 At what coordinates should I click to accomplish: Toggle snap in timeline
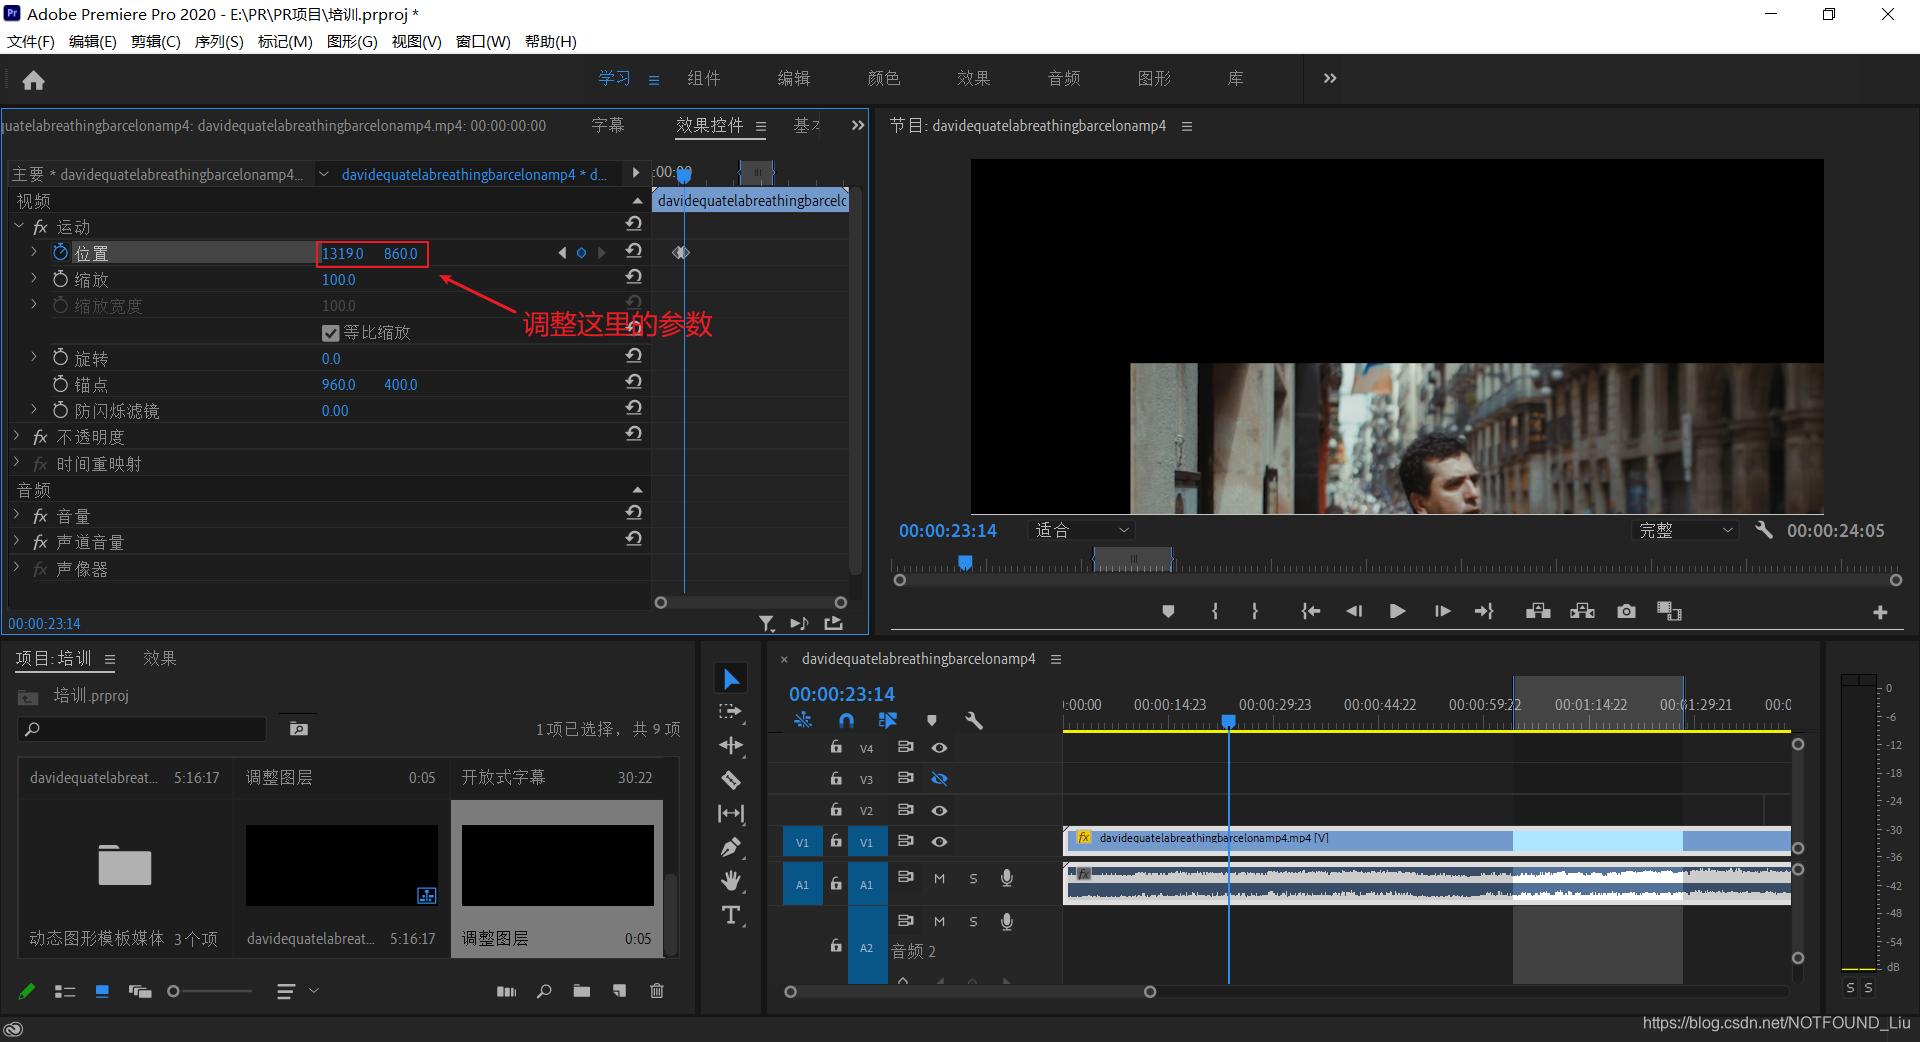click(847, 720)
